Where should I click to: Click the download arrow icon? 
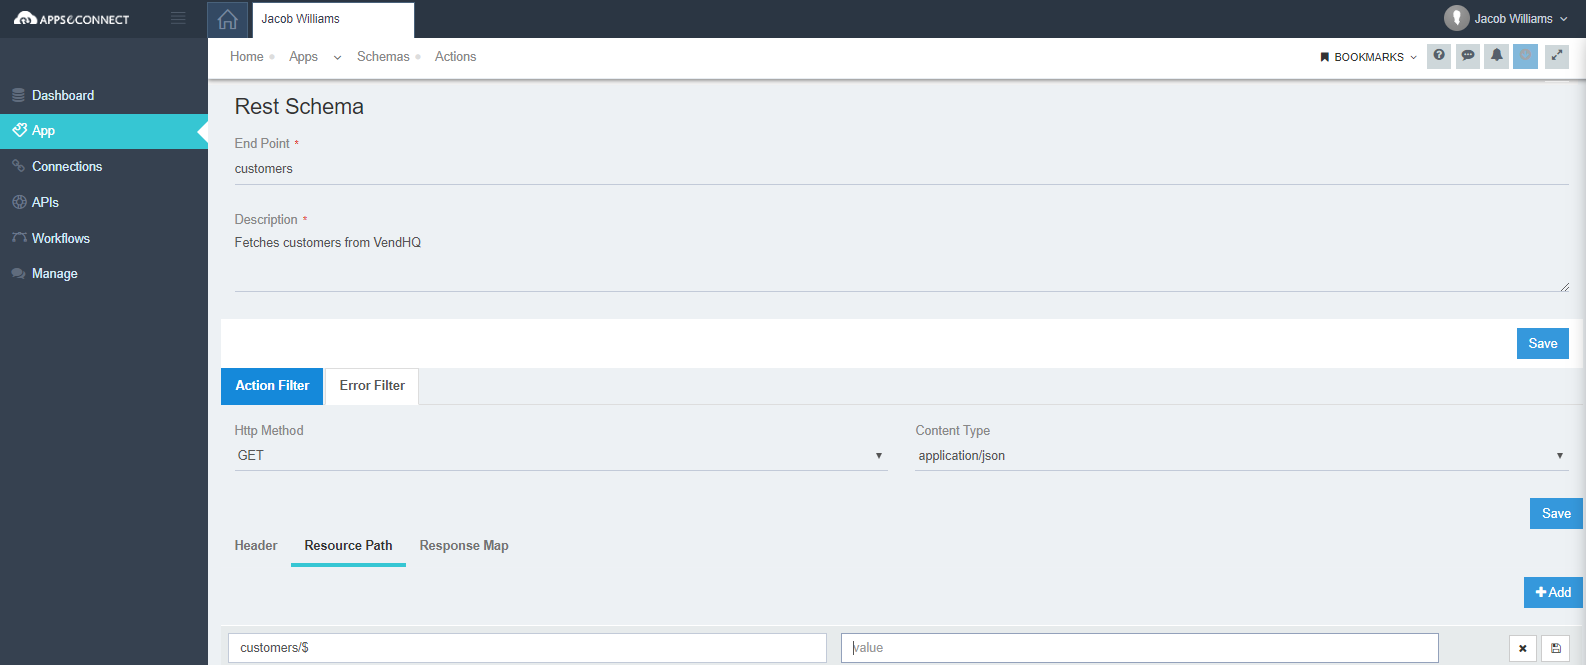click(x=1525, y=56)
